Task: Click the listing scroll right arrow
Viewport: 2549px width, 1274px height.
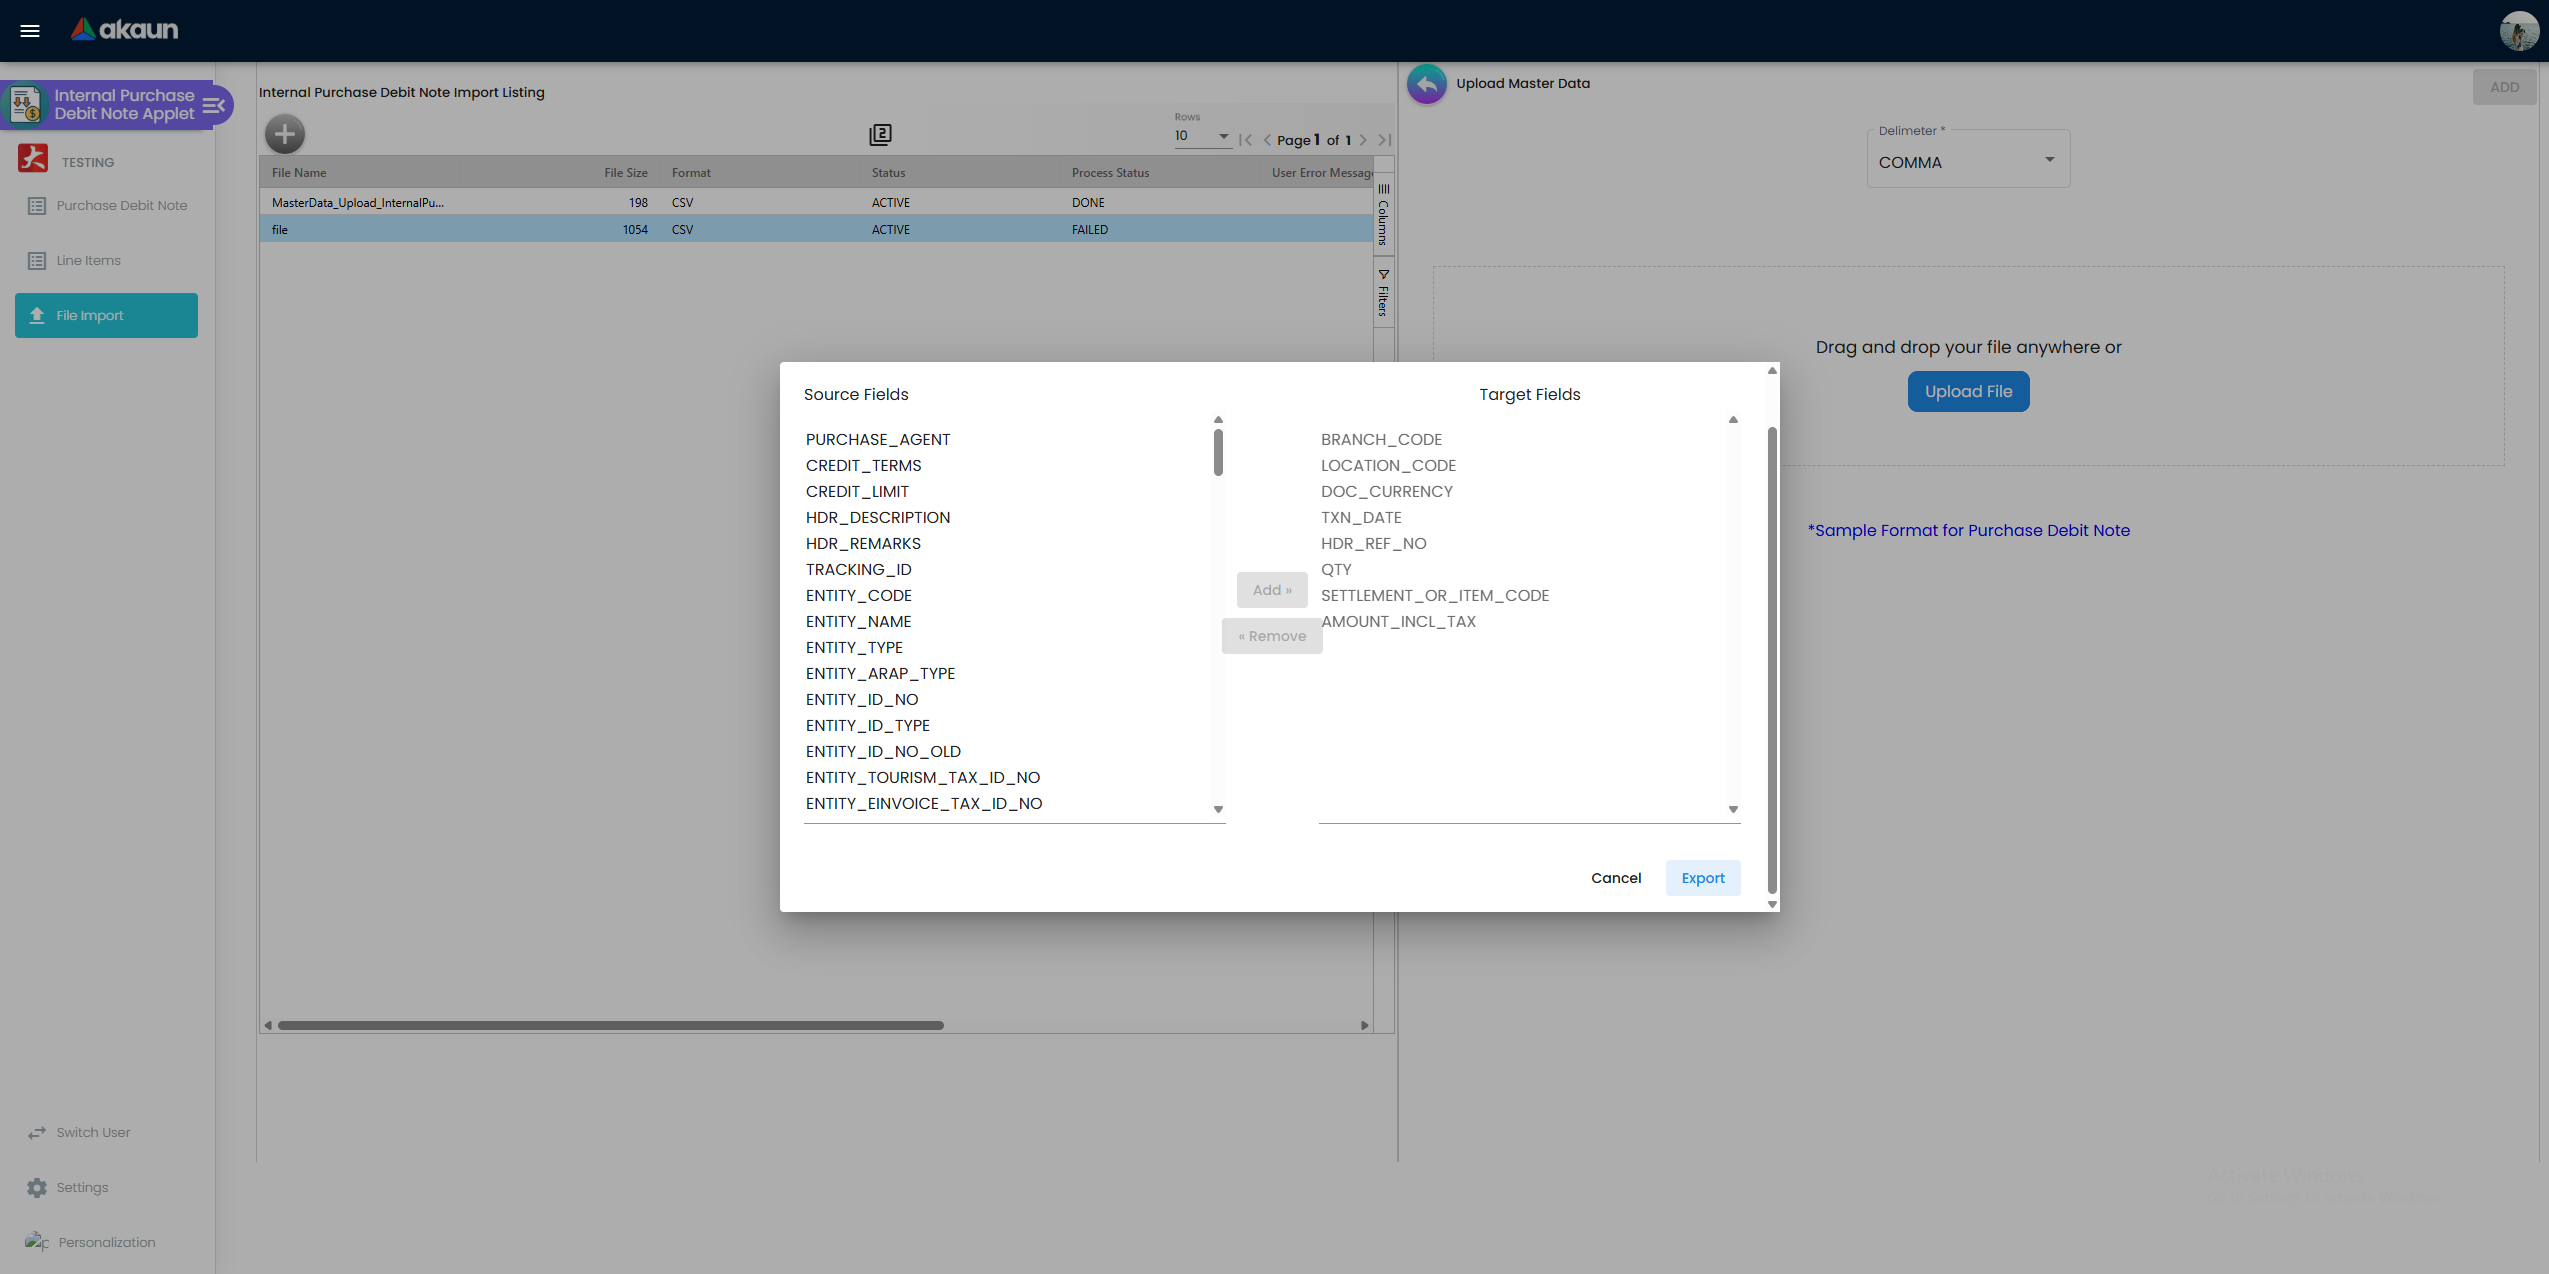Action: pyautogui.click(x=1364, y=1026)
